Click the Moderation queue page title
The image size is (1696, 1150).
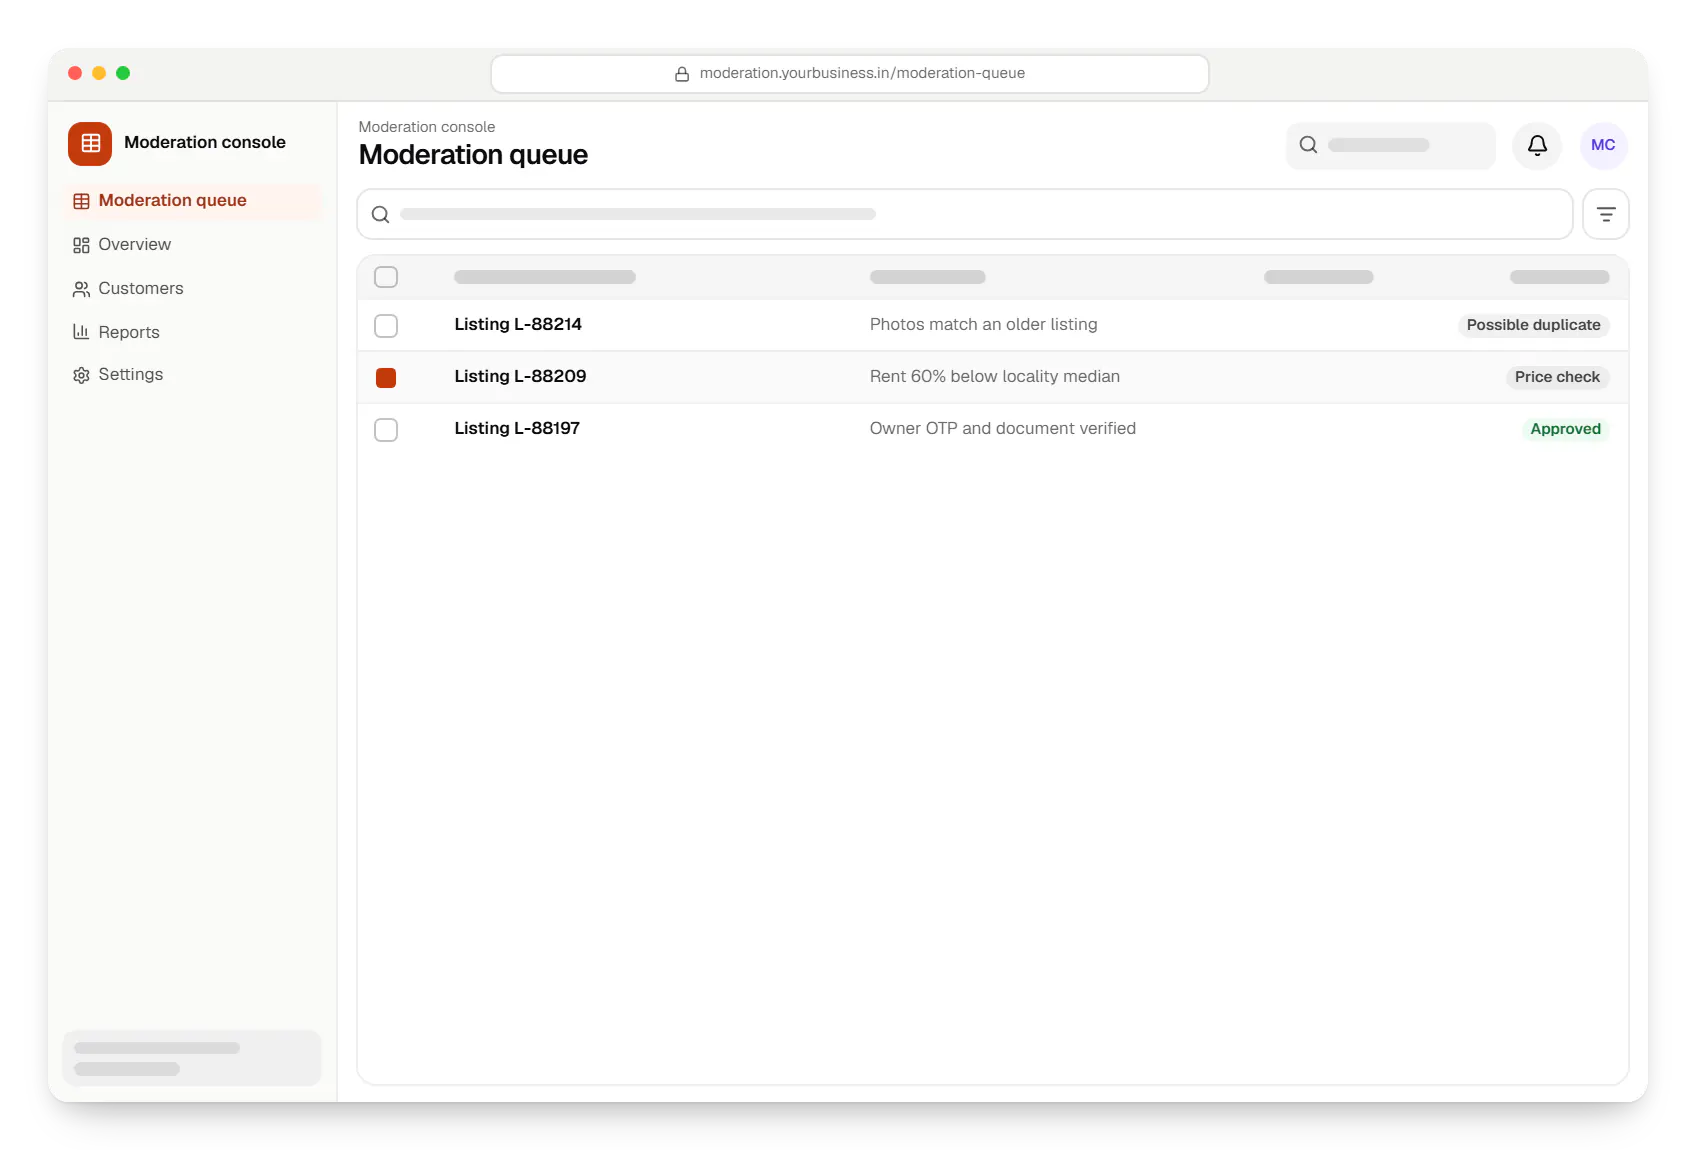click(x=473, y=155)
